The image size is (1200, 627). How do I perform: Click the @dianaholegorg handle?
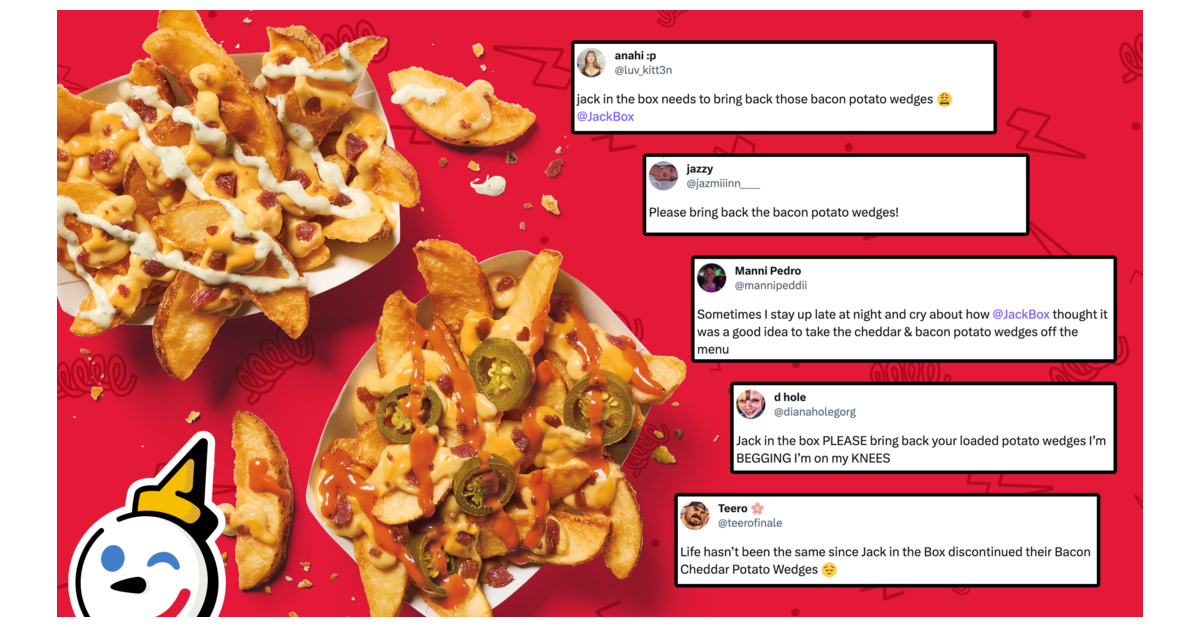pos(815,411)
